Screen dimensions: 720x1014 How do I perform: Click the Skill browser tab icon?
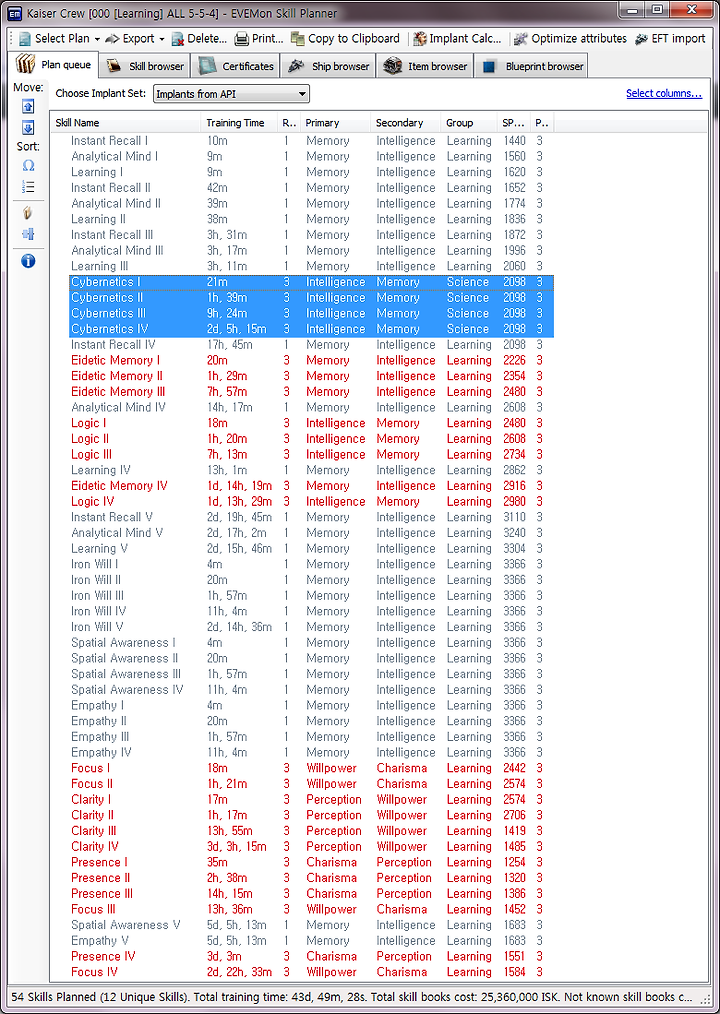(x=115, y=66)
